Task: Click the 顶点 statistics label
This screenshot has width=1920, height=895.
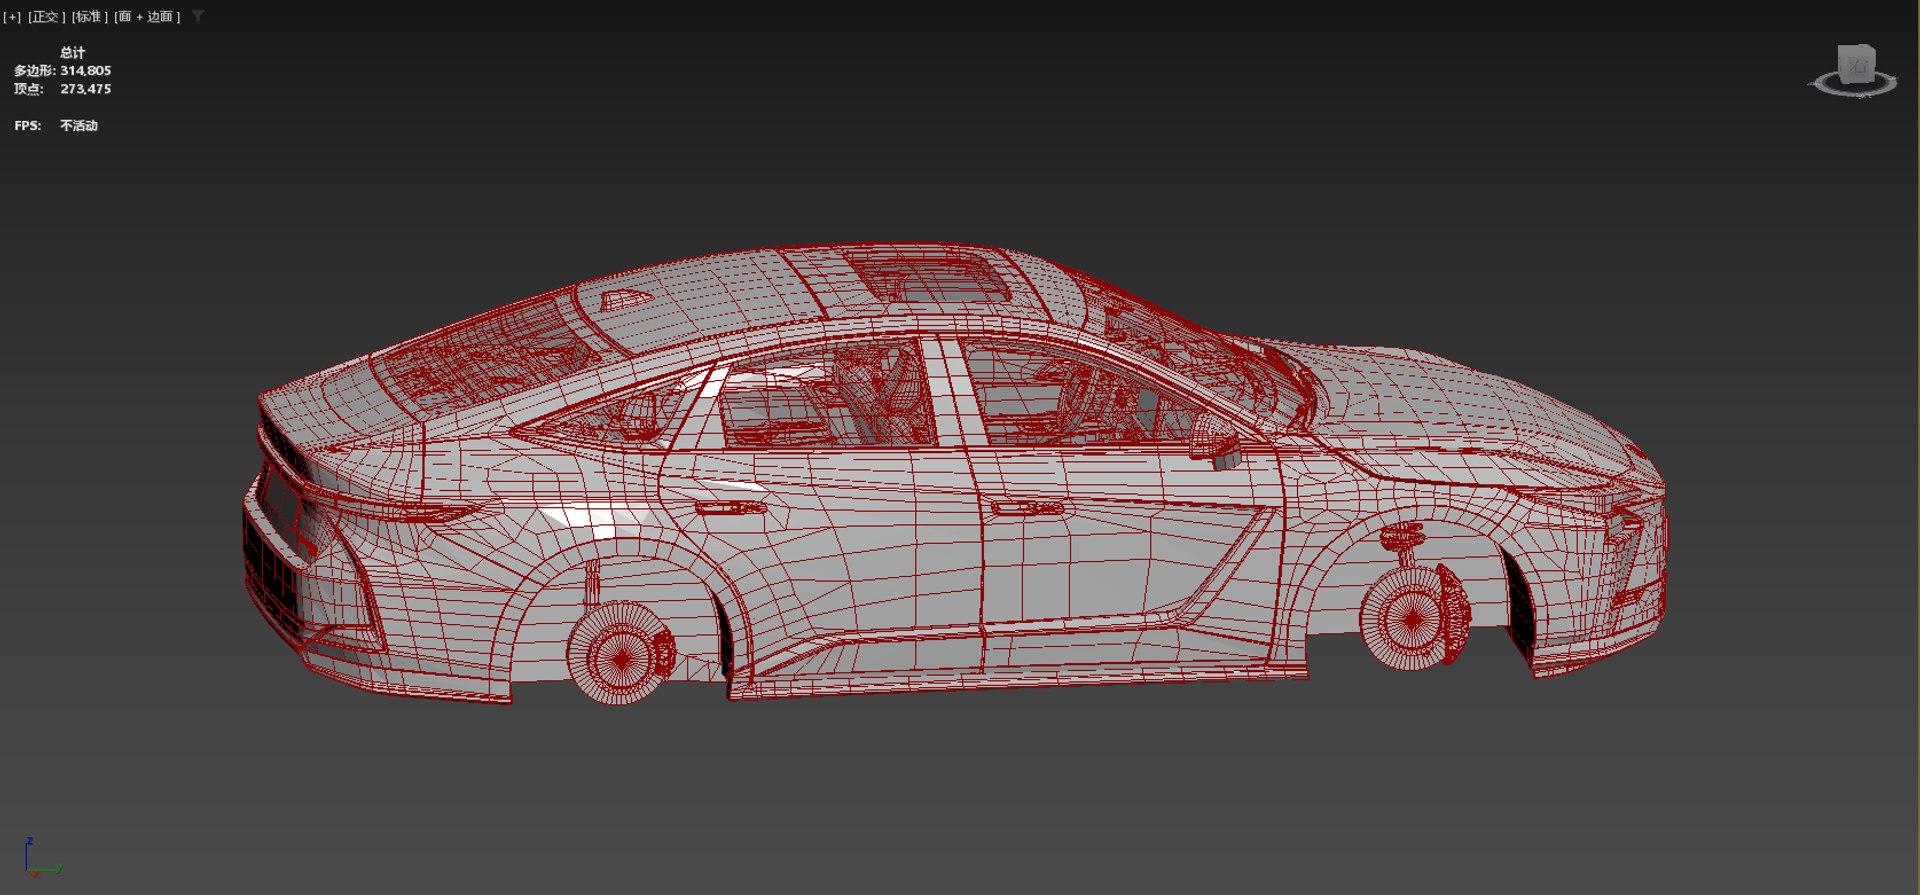Action: point(28,89)
